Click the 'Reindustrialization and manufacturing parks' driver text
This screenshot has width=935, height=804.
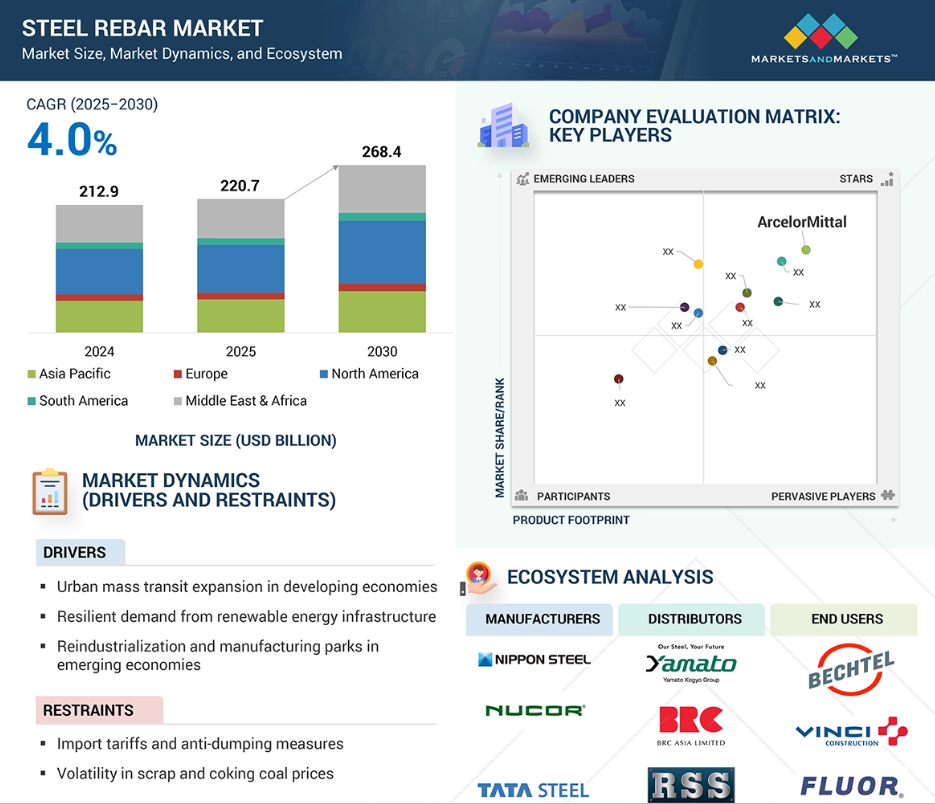[x=218, y=655]
